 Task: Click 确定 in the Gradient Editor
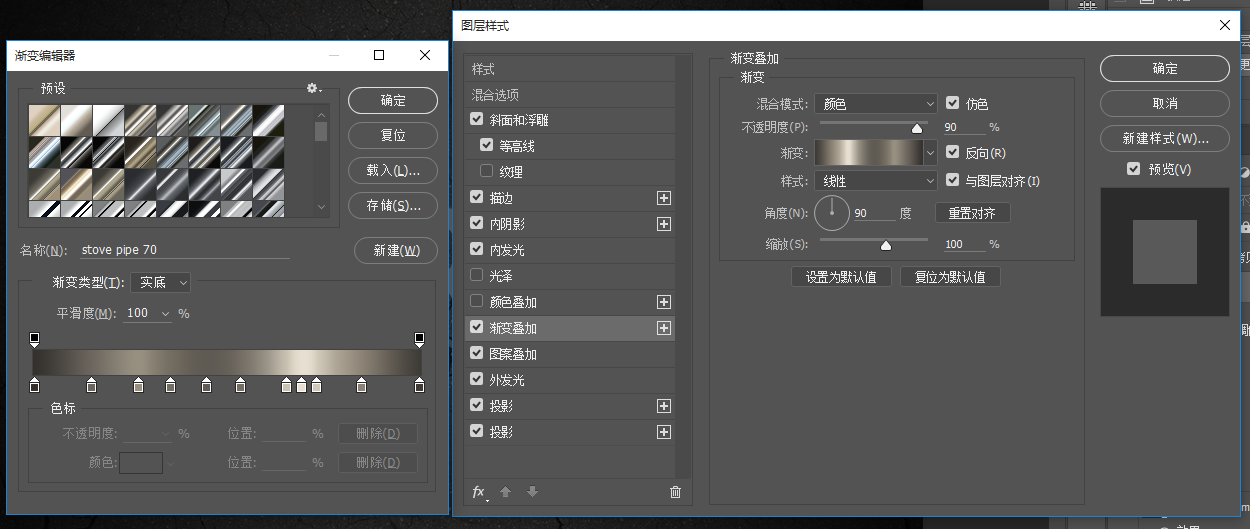[393, 100]
